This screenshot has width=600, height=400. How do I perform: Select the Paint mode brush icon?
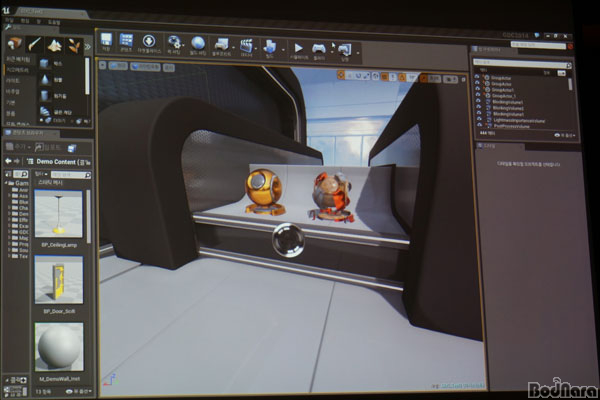pyautogui.click(x=35, y=44)
